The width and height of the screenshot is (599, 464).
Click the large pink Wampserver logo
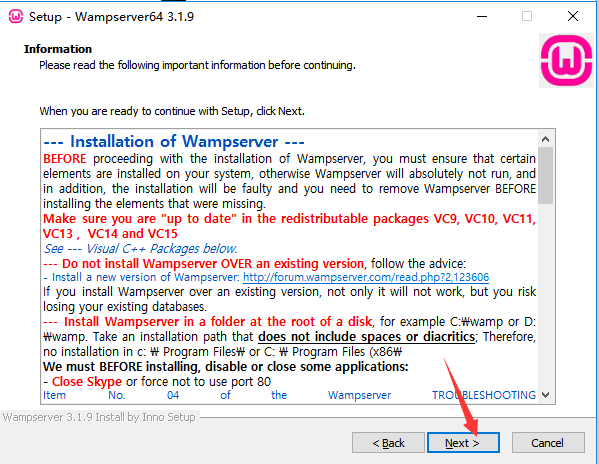pyautogui.click(x=566, y=60)
